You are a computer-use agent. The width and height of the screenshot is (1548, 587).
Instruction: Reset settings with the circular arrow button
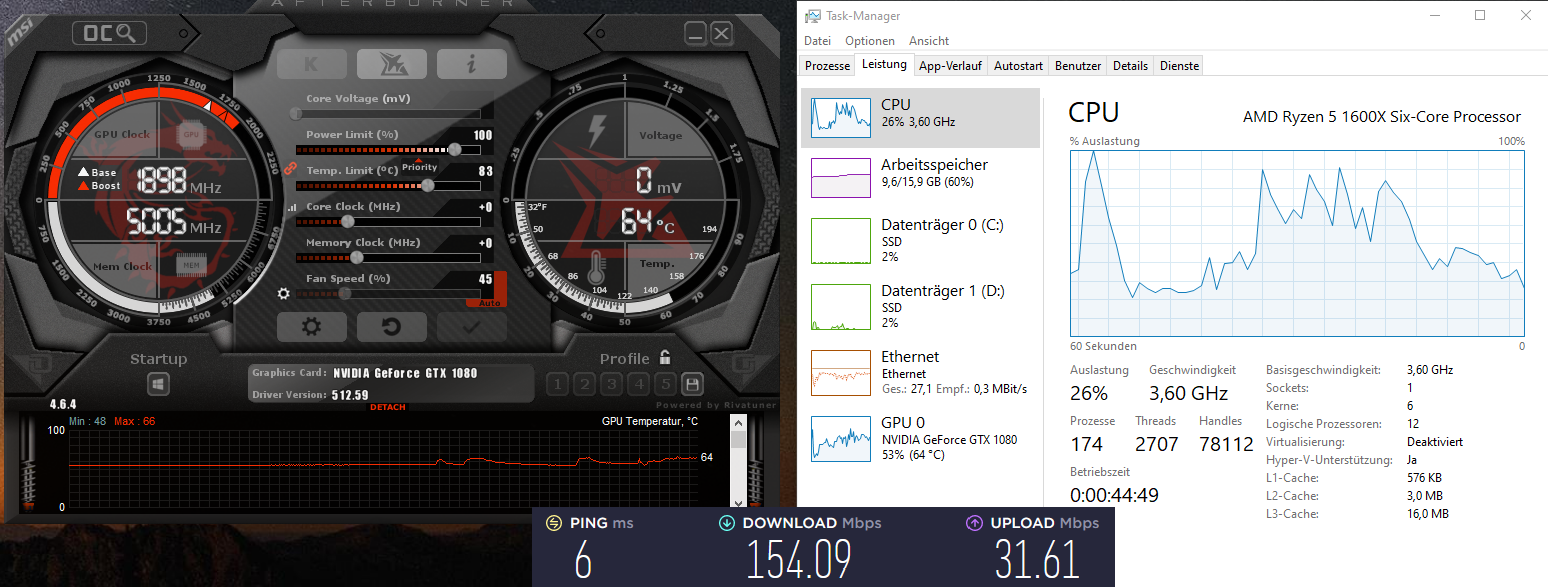pos(391,327)
